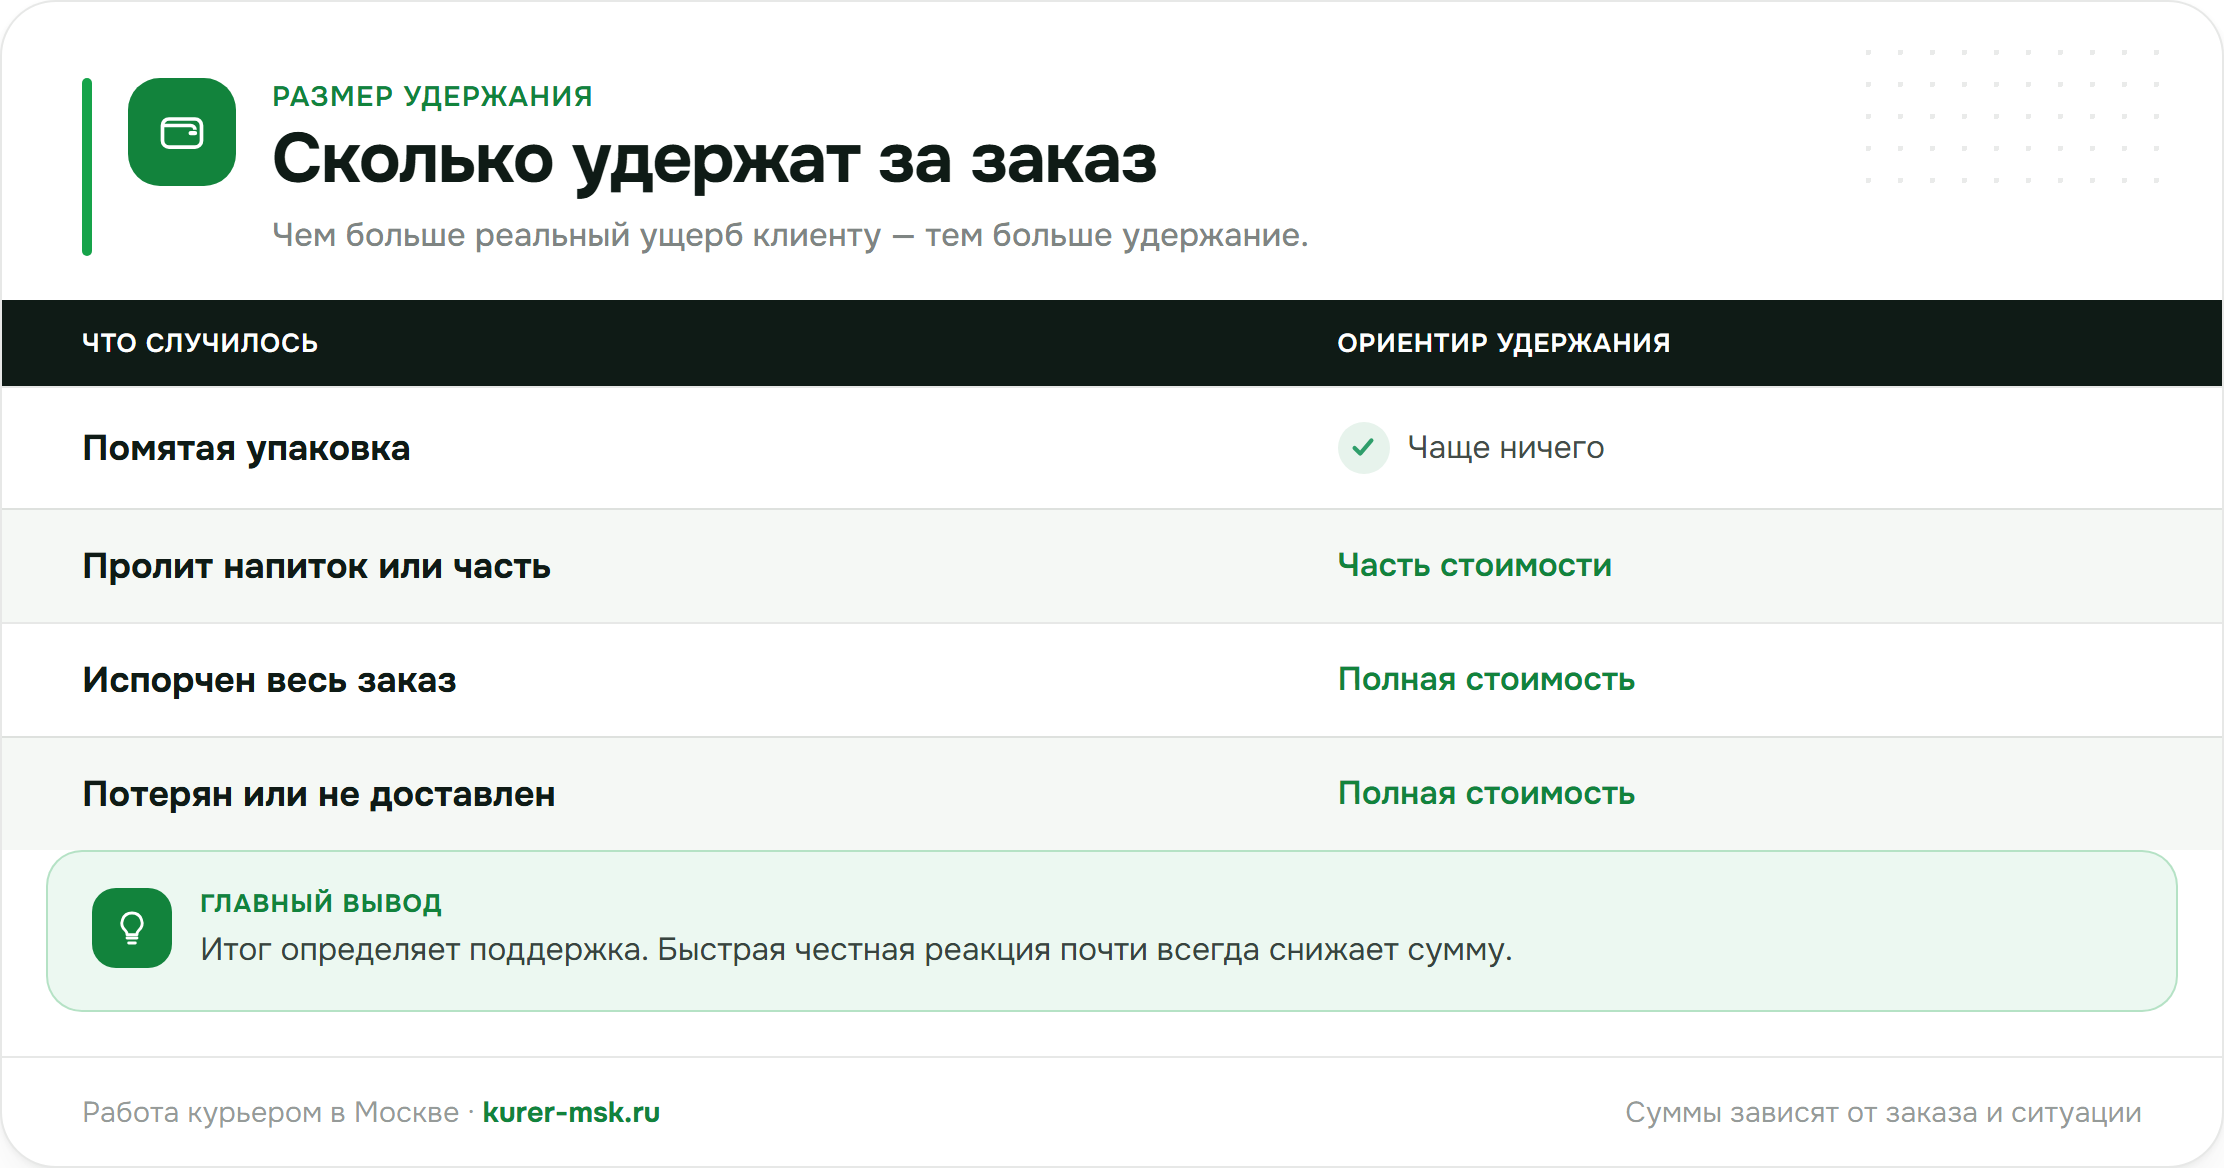Click the lightbulb icon beside Главный вывод
Image resolution: width=2224 pixels, height=1168 pixels.
(x=132, y=928)
